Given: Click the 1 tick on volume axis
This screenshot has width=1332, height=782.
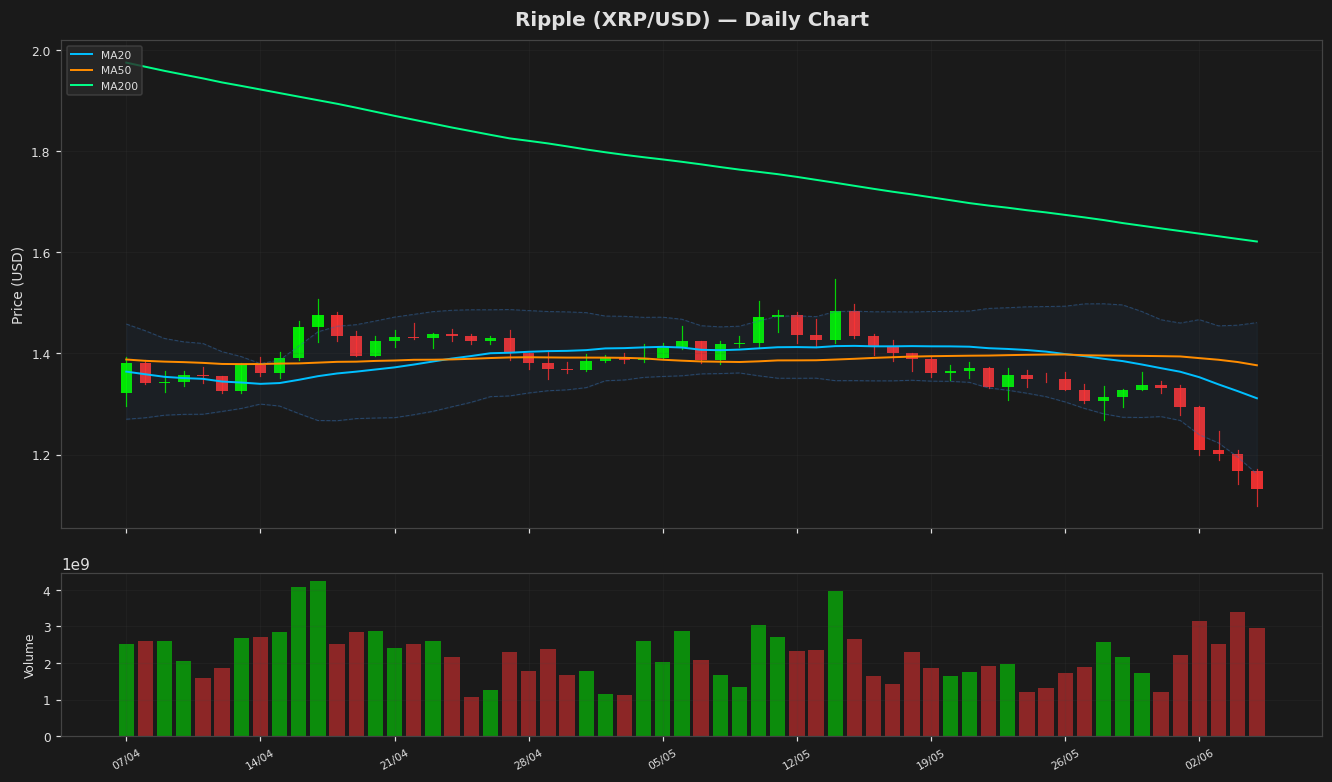Looking at the screenshot, I should pyautogui.click(x=47, y=700).
